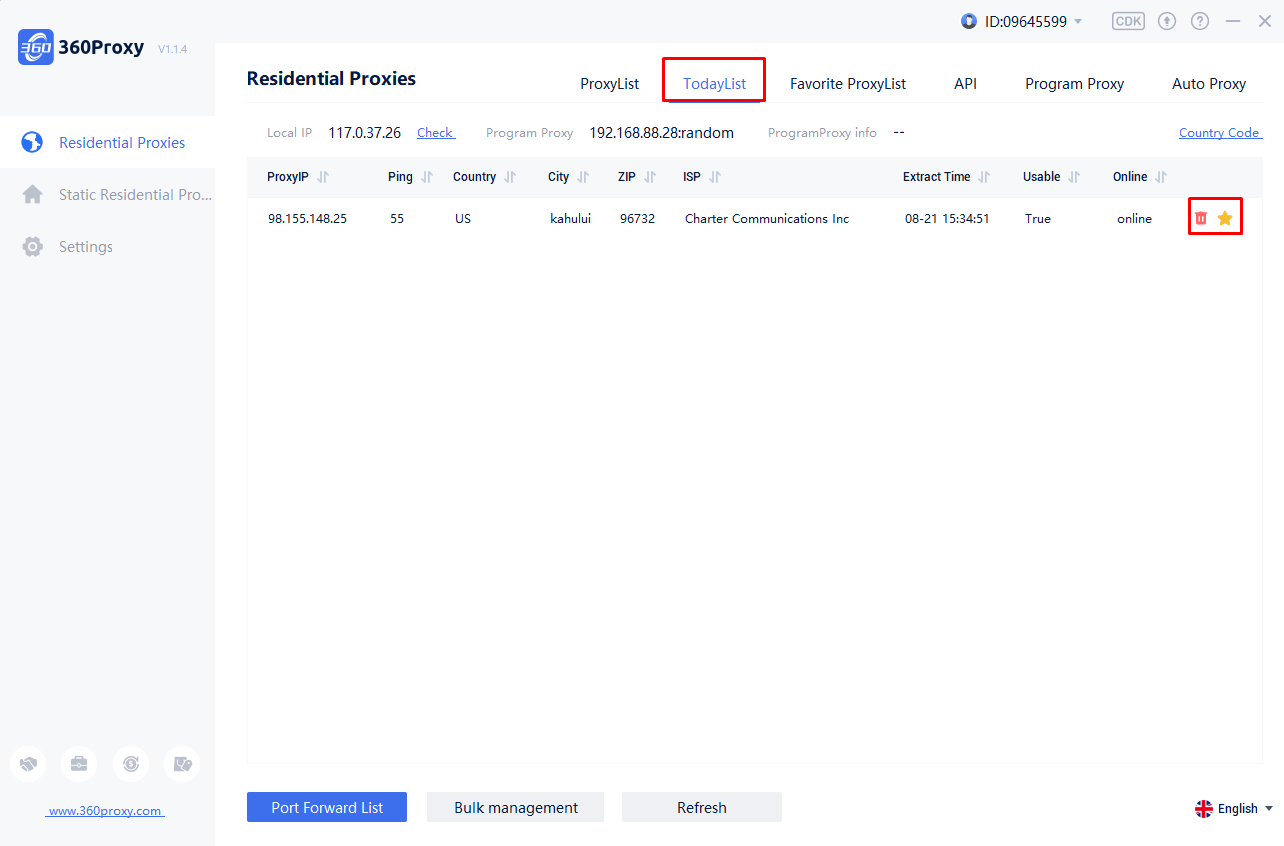The height and width of the screenshot is (846, 1284).
Task: Click the ping value 55
Action: (397, 218)
